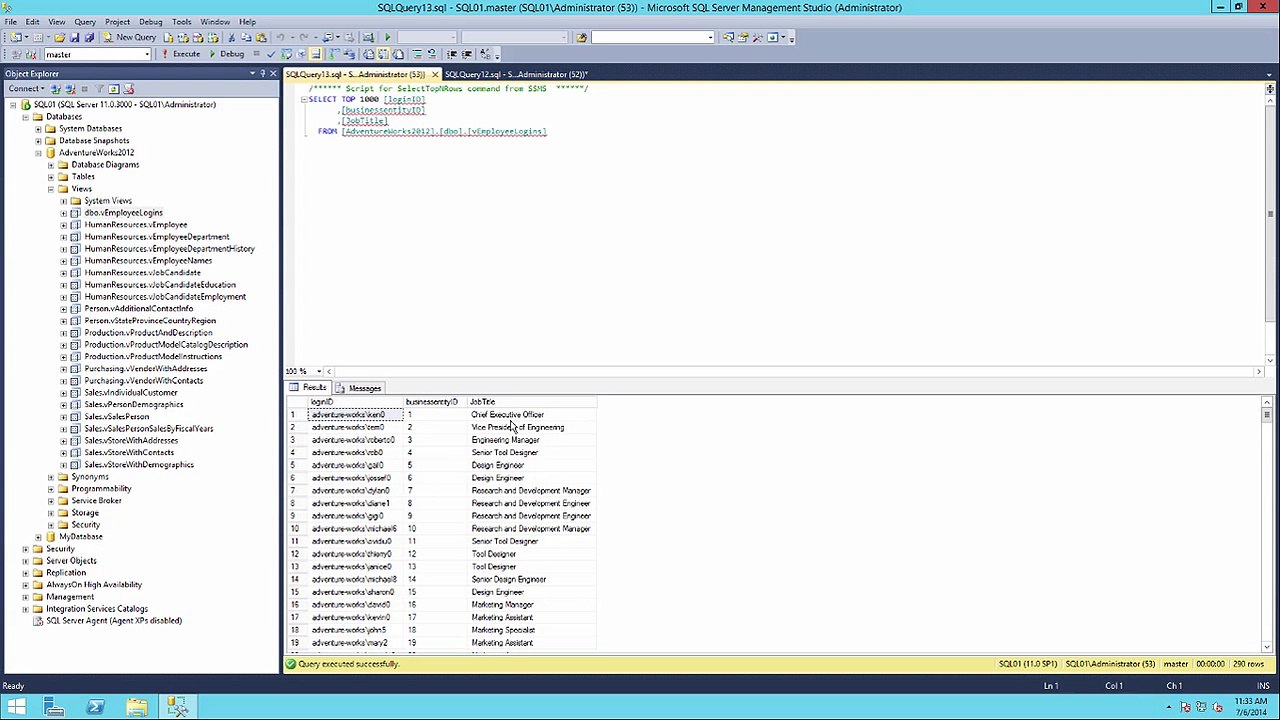Screen dimensions: 1280x720
Task: Click Display Estimated Execution Plan icon
Action: pyautogui.click(x=286, y=54)
